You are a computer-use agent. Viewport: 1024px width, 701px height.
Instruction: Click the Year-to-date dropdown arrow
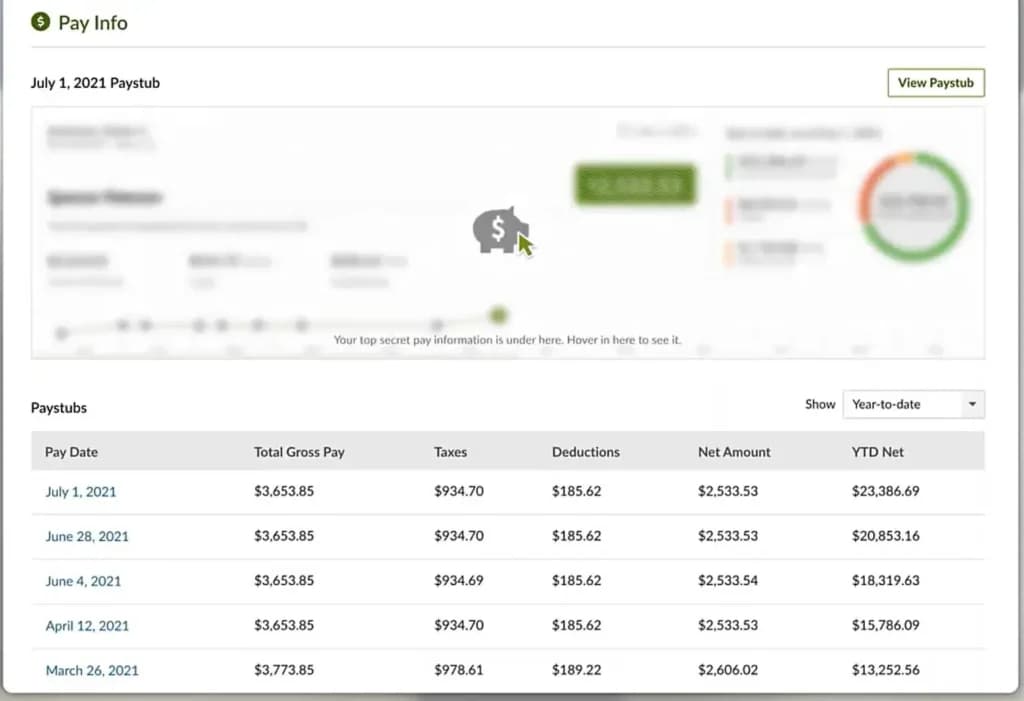972,404
